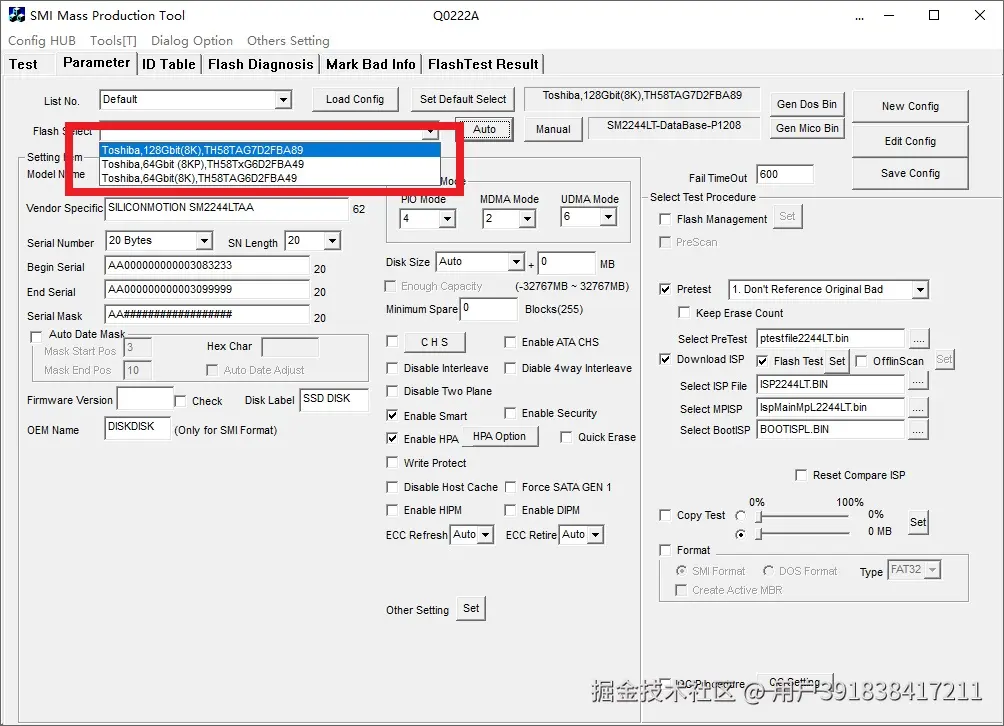Image resolution: width=1004 pixels, height=726 pixels.
Task: Click the Copy Test percentage slider
Action: [803, 516]
